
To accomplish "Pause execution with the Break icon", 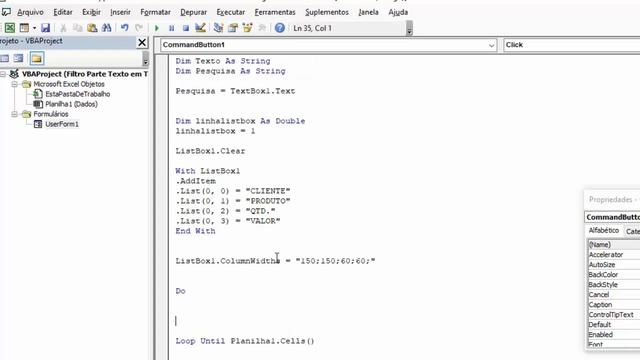I will click(x=171, y=28).
